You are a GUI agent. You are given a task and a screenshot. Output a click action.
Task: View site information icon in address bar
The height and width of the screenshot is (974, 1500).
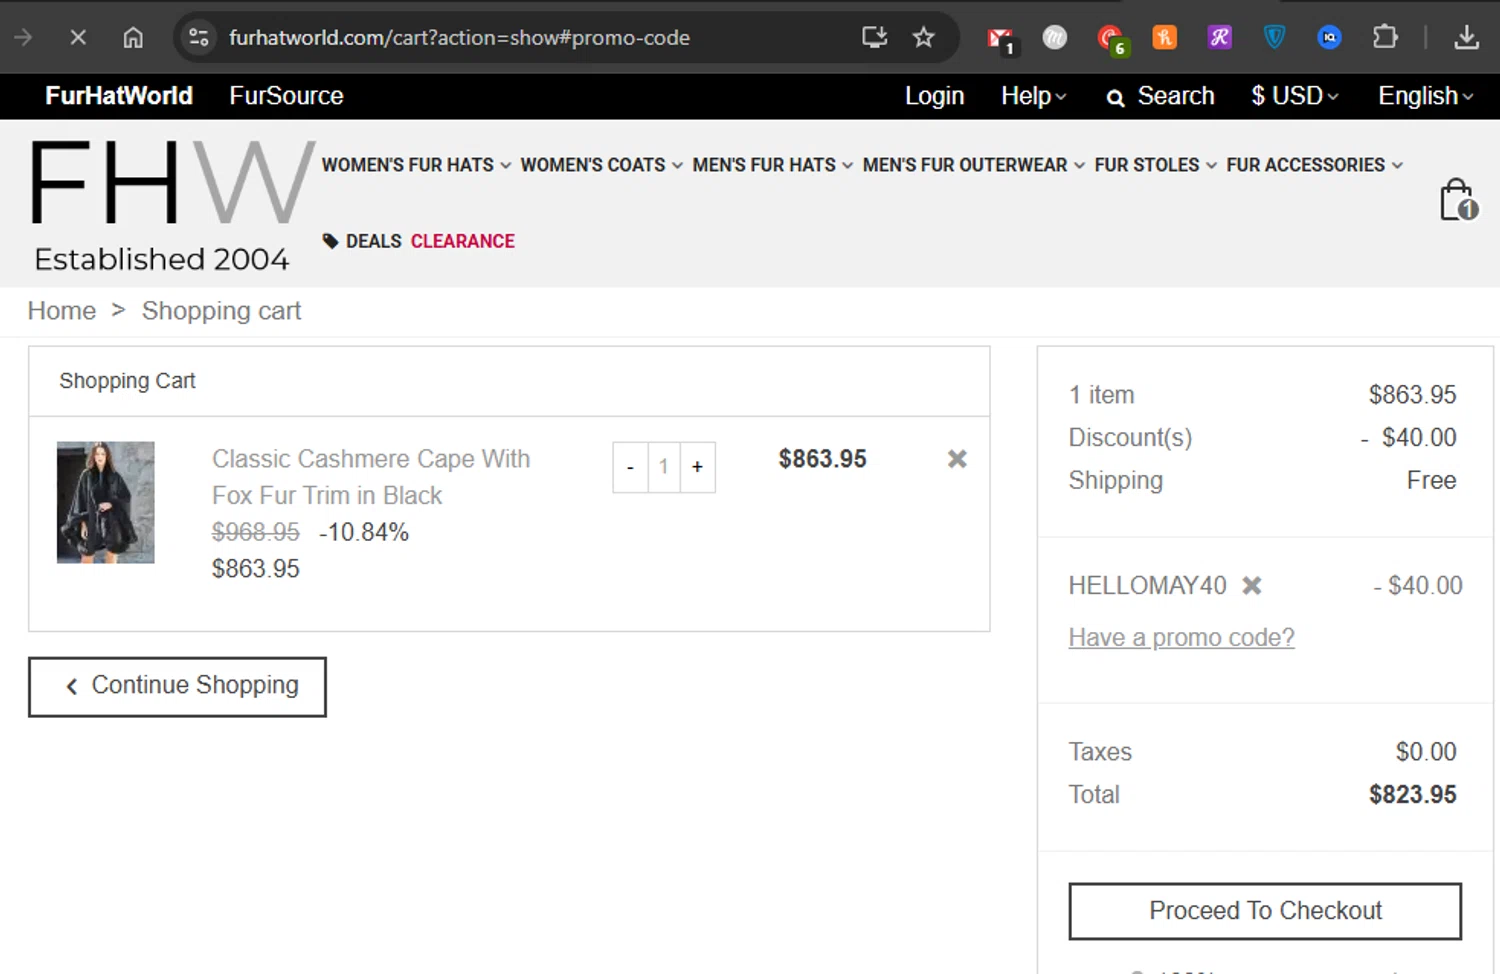[x=199, y=38]
